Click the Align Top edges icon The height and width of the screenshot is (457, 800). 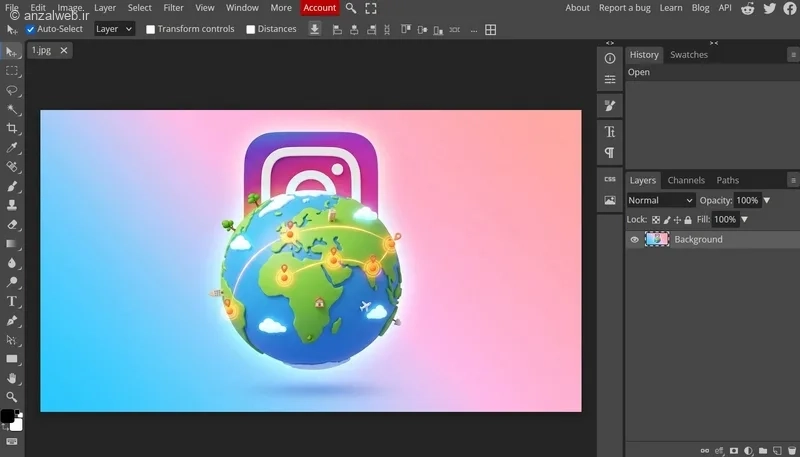pyautogui.click(x=406, y=30)
